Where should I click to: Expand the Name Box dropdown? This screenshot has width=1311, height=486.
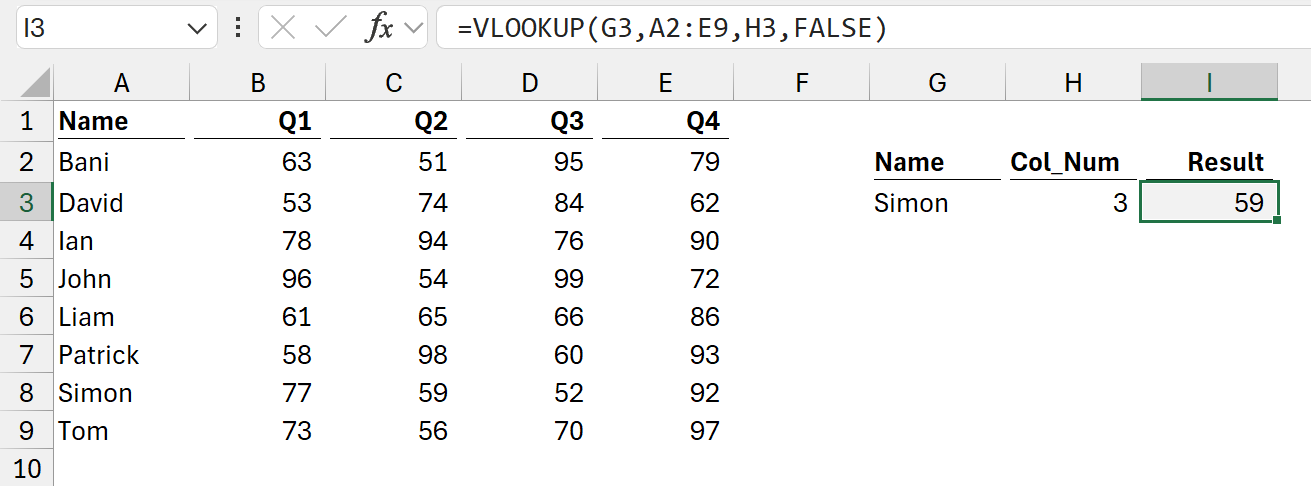point(196,29)
